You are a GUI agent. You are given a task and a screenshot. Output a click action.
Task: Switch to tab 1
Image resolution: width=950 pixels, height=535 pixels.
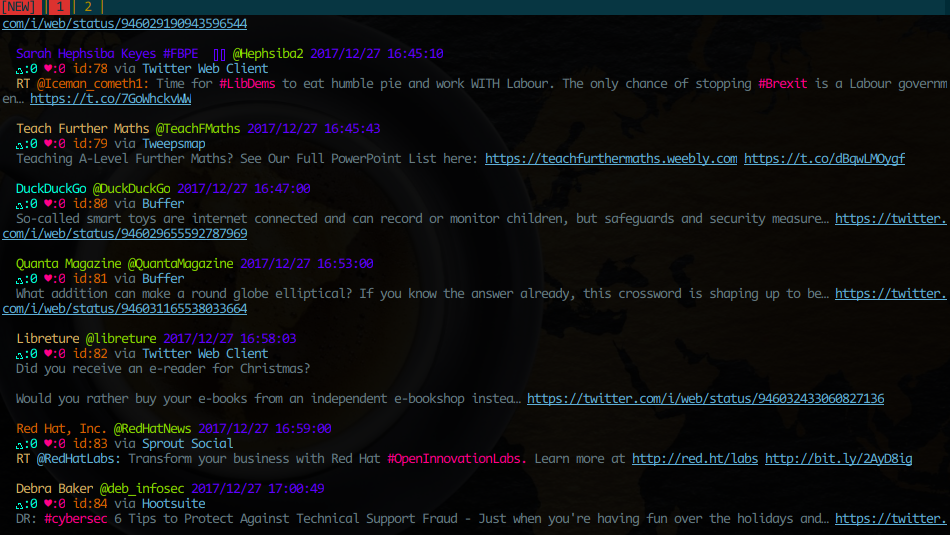(x=58, y=7)
